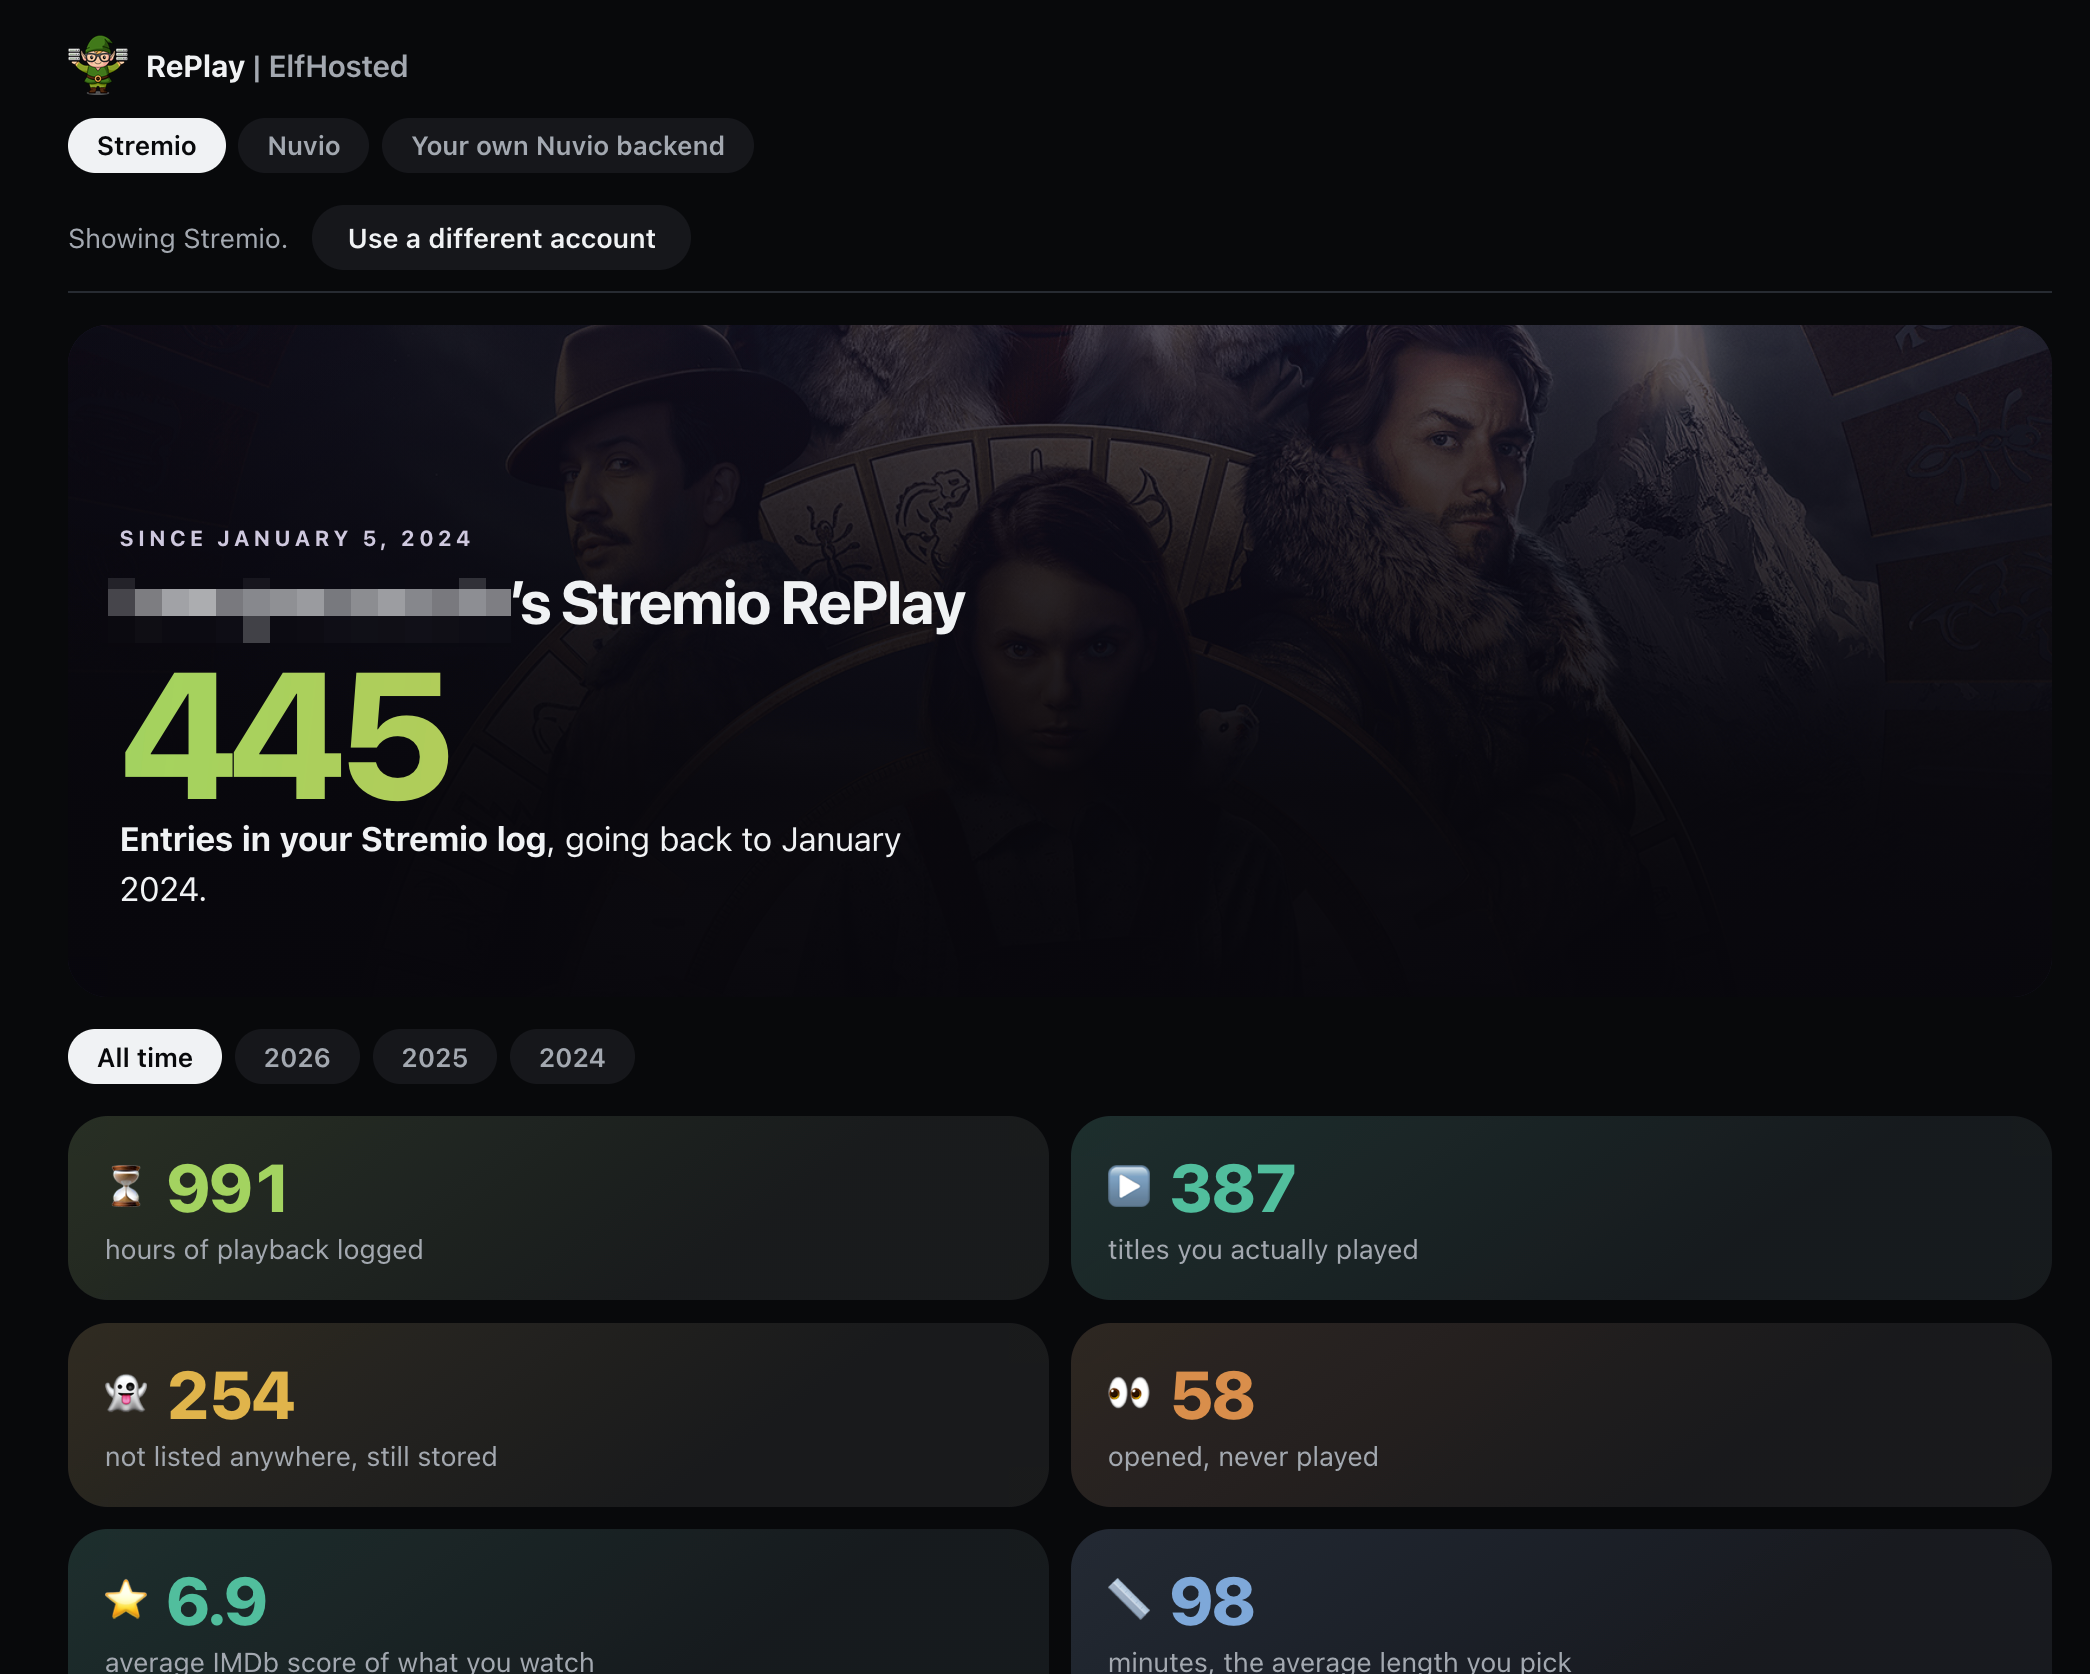
Task: Click the eyes emoji beside 58
Action: pos(1129,1393)
